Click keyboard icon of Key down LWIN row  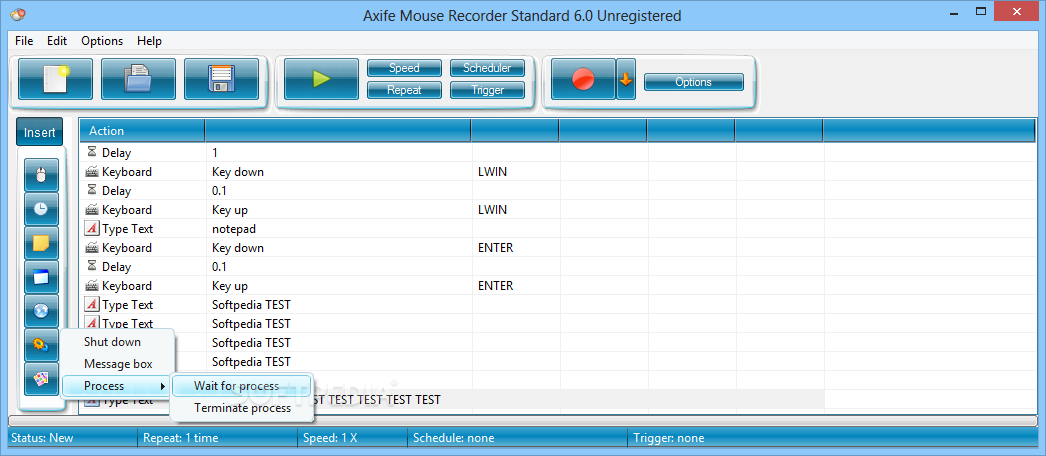click(x=92, y=172)
